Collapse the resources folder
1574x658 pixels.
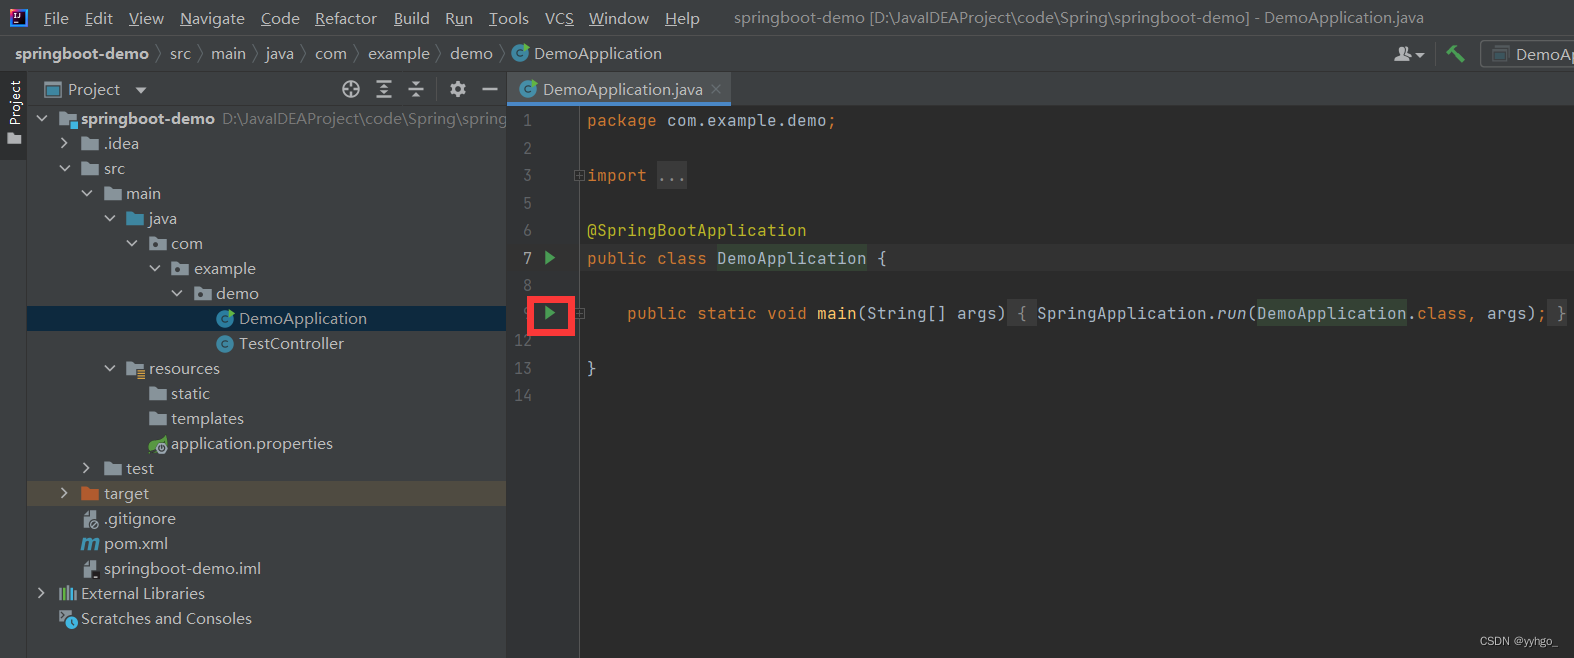(x=110, y=368)
